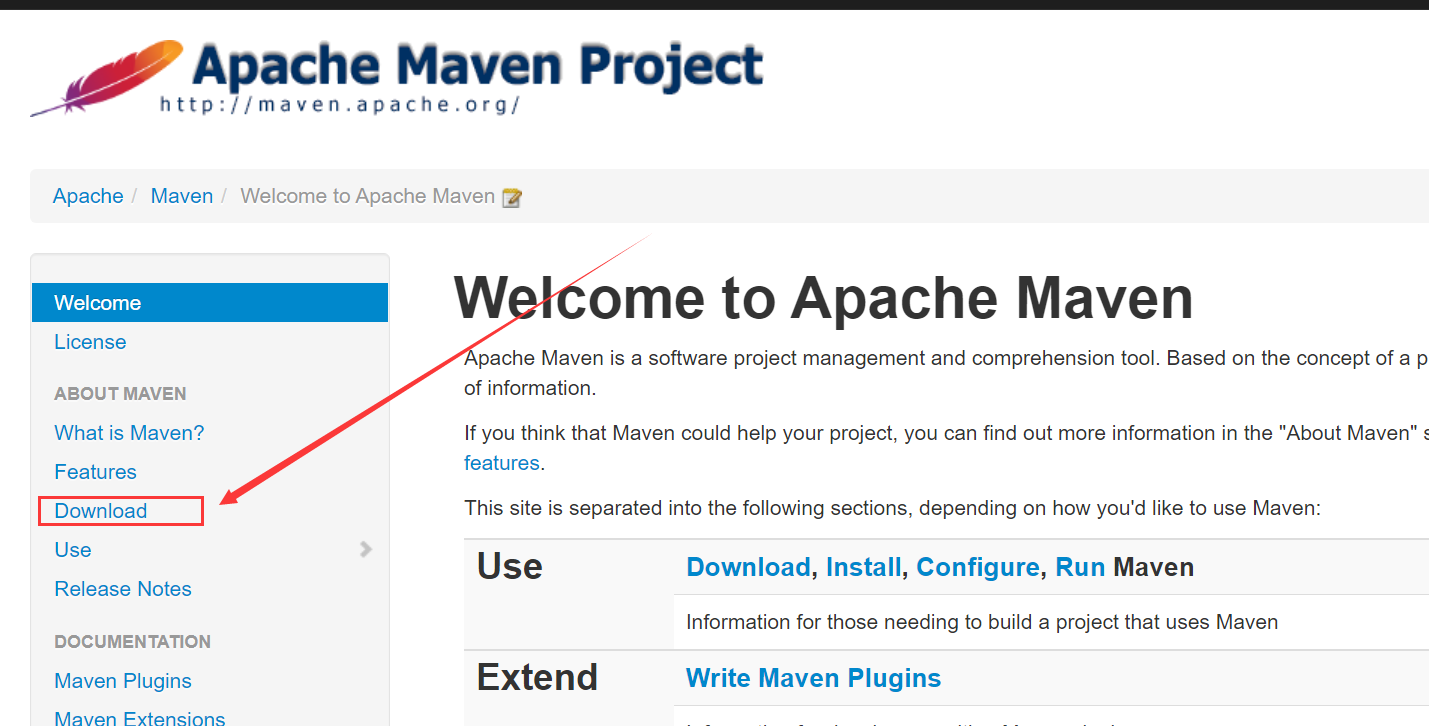Open the Use sidebar item
This screenshot has height=726, width=1429.
[73, 550]
